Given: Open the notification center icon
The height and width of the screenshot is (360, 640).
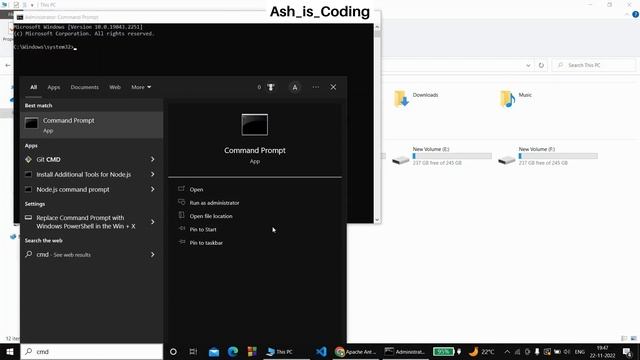Looking at the screenshot, I should (628, 351).
